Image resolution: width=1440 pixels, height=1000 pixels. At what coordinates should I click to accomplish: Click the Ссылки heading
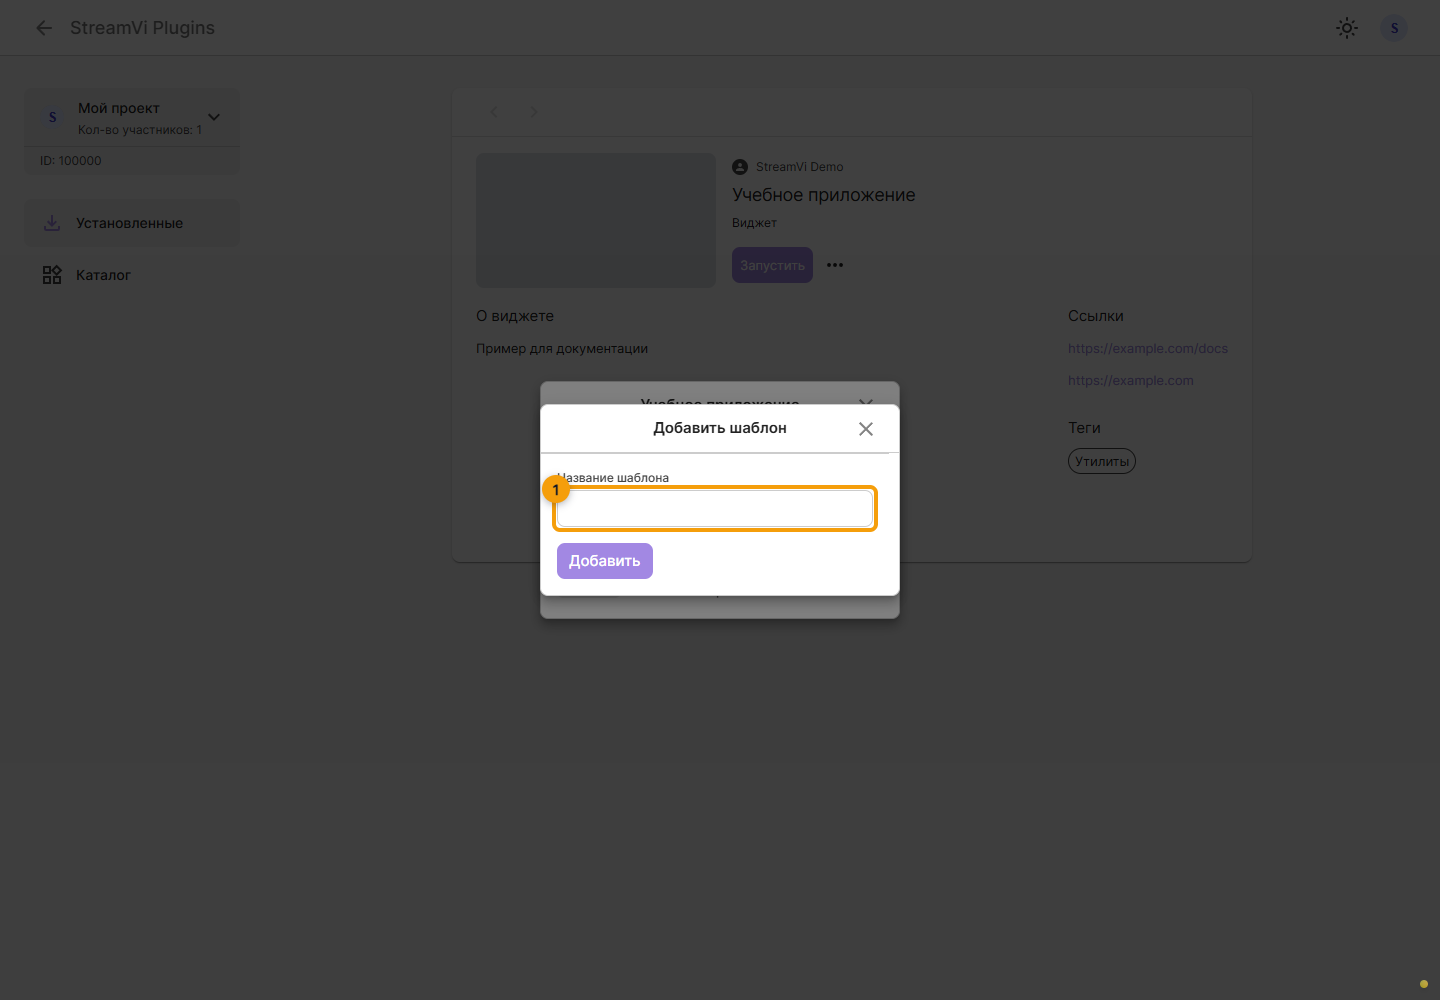click(x=1096, y=316)
